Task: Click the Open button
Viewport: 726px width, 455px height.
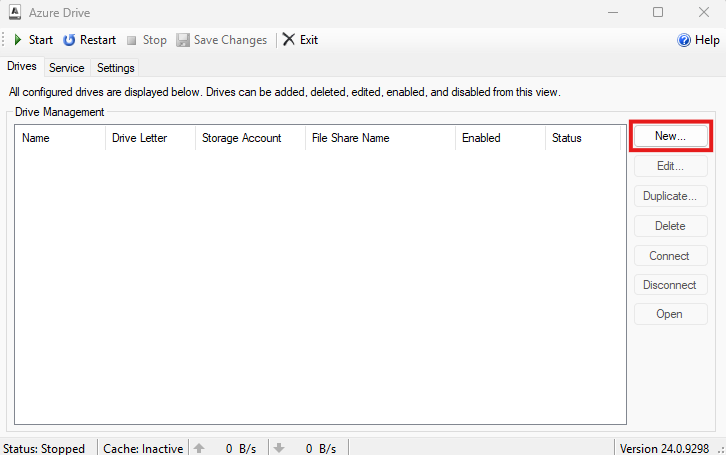Action: click(670, 314)
